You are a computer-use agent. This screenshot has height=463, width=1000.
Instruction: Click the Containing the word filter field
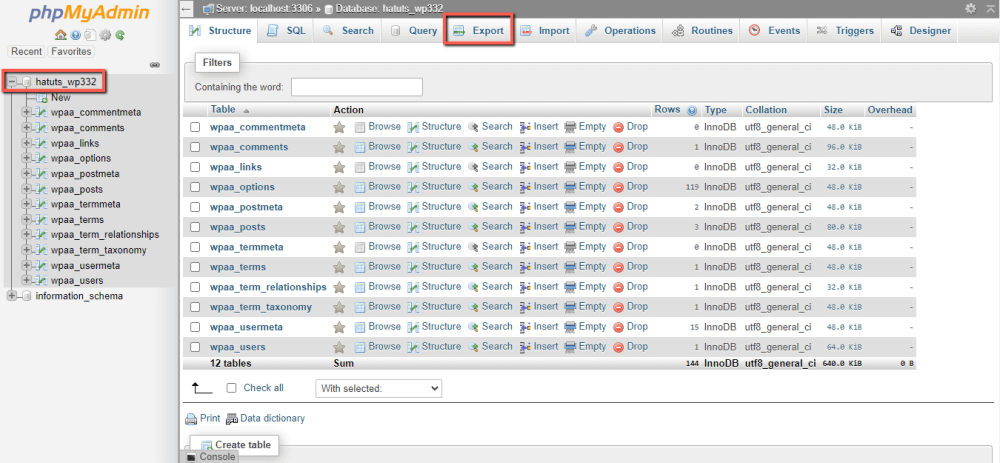pos(357,87)
